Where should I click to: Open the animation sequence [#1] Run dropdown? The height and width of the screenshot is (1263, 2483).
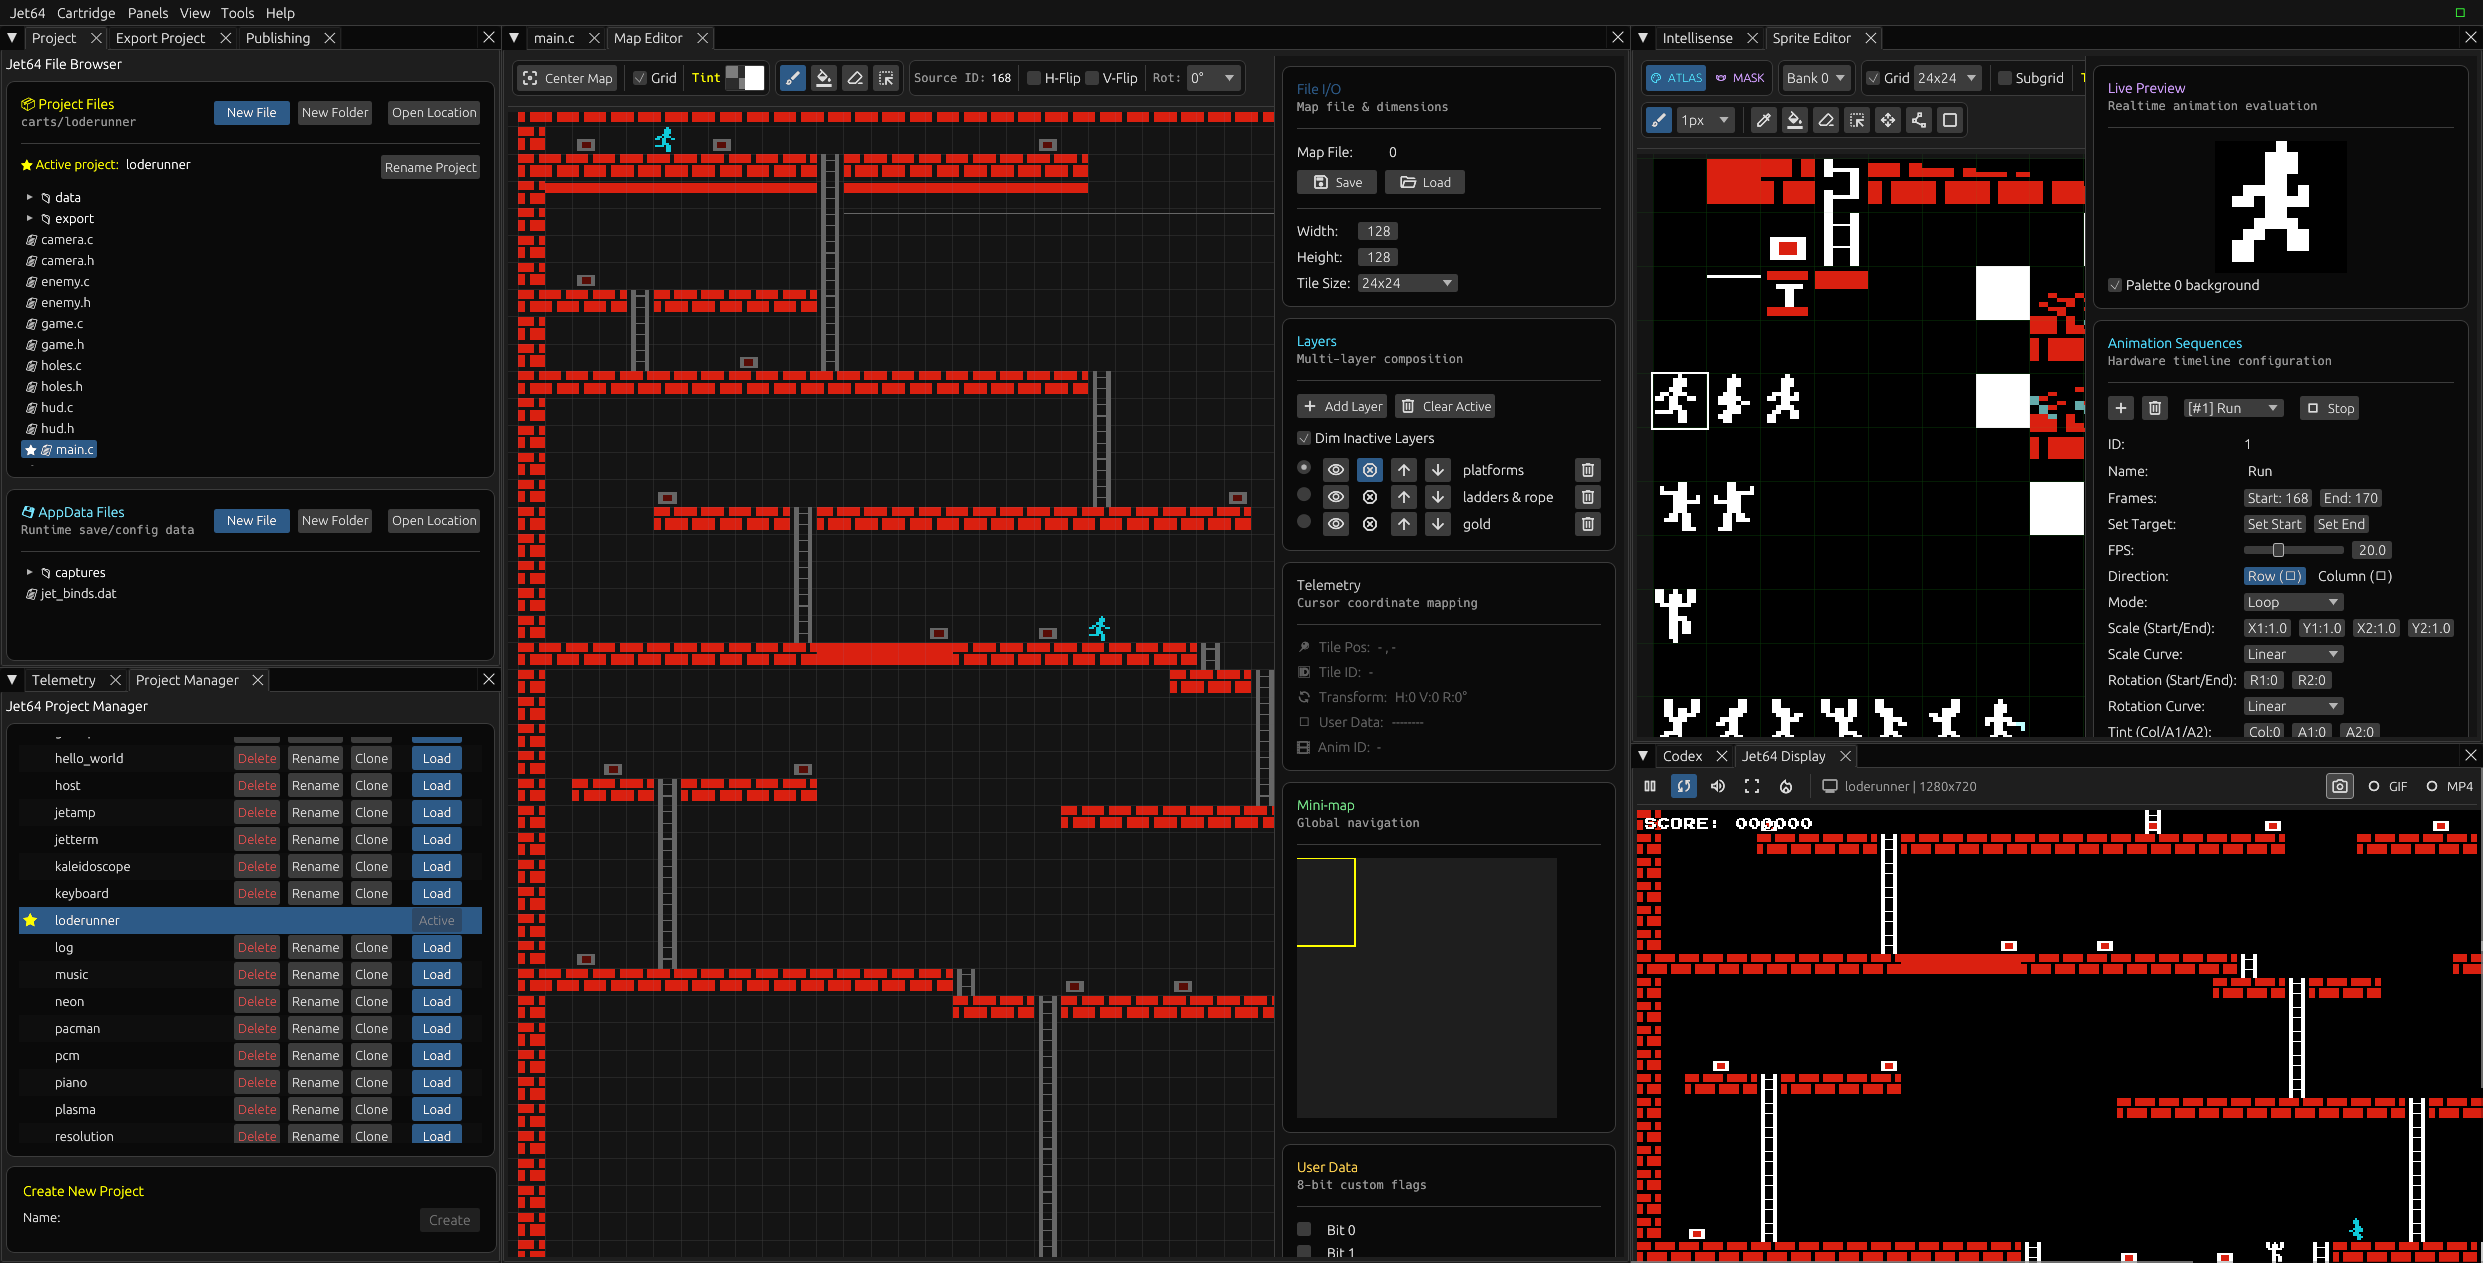point(2232,408)
